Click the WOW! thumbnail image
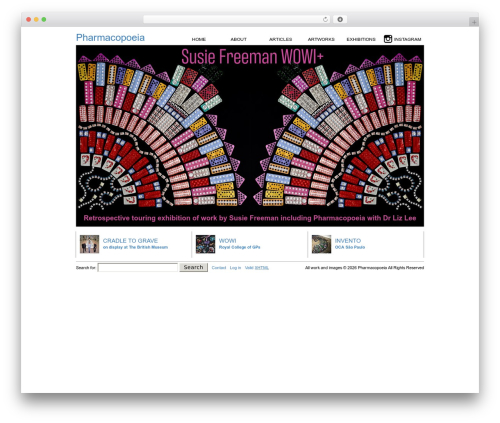The width and height of the screenshot is (500, 423). [205, 244]
